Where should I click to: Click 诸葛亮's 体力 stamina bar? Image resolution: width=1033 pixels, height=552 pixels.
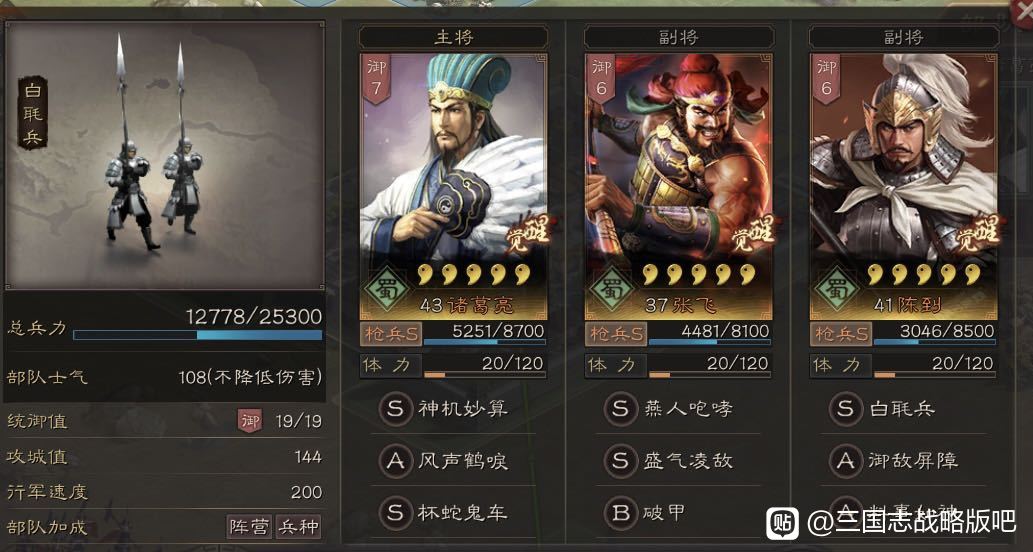point(484,375)
